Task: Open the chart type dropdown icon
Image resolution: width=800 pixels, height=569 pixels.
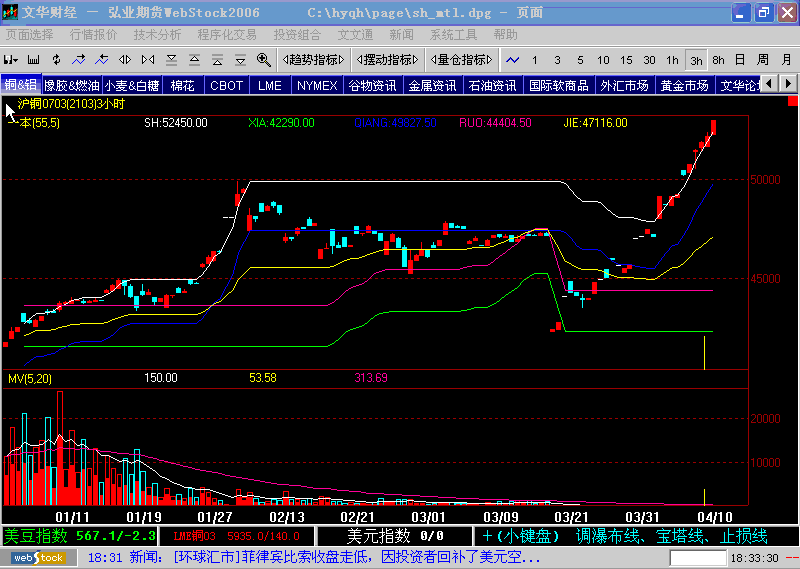Action: point(10,60)
